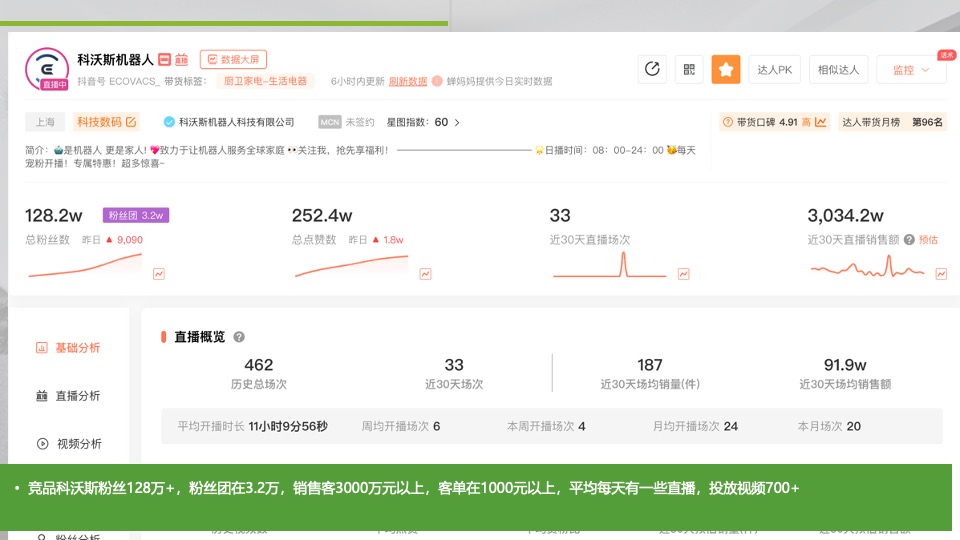
Task: Click the verified badge before 科沃斯机器人科技有限公司
Action: 169,122
